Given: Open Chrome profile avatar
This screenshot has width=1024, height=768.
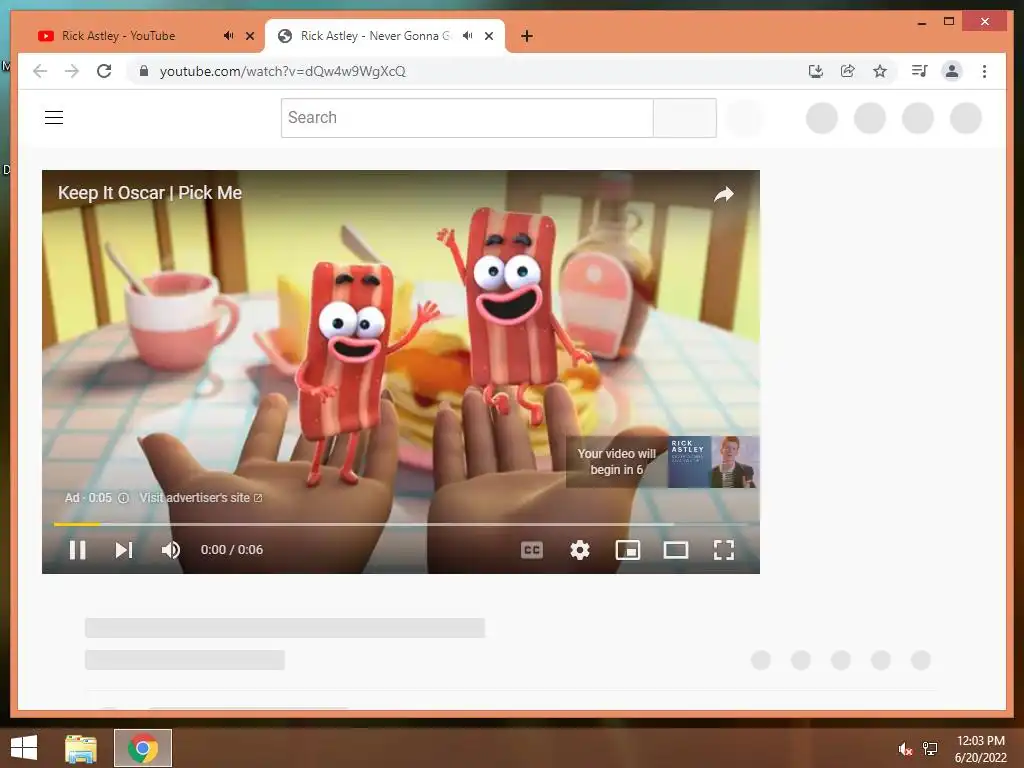Looking at the screenshot, I should [952, 71].
